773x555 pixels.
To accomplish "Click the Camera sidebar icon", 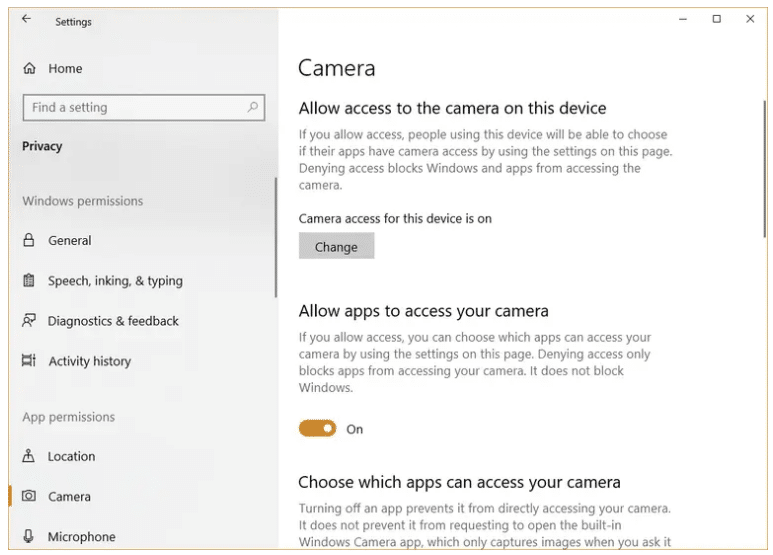I will coord(29,496).
